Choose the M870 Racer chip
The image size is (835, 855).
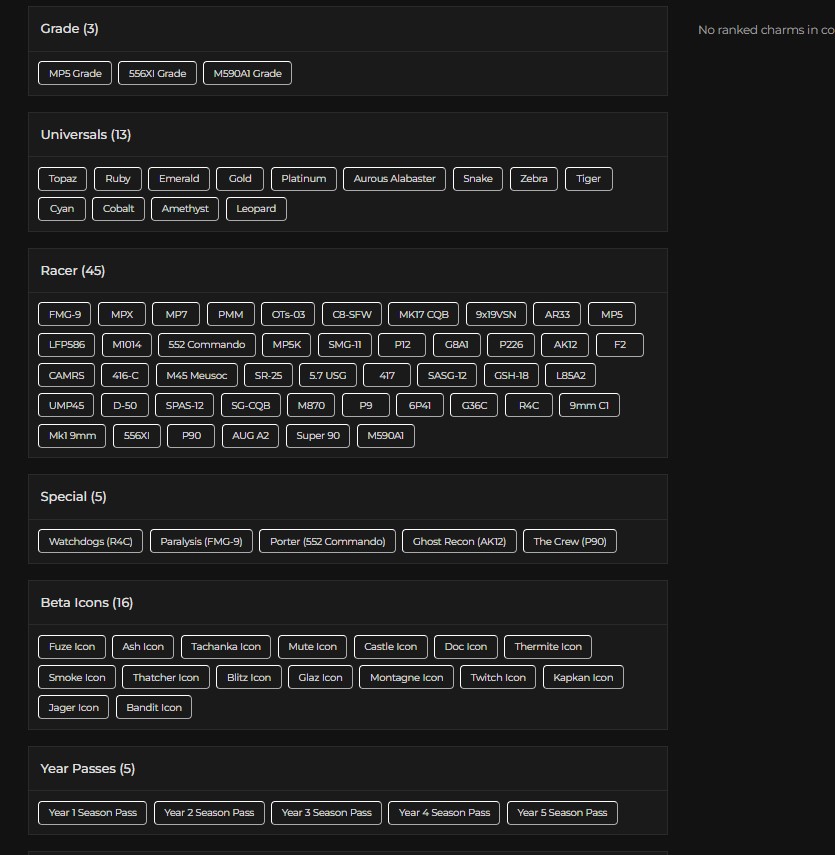point(311,405)
